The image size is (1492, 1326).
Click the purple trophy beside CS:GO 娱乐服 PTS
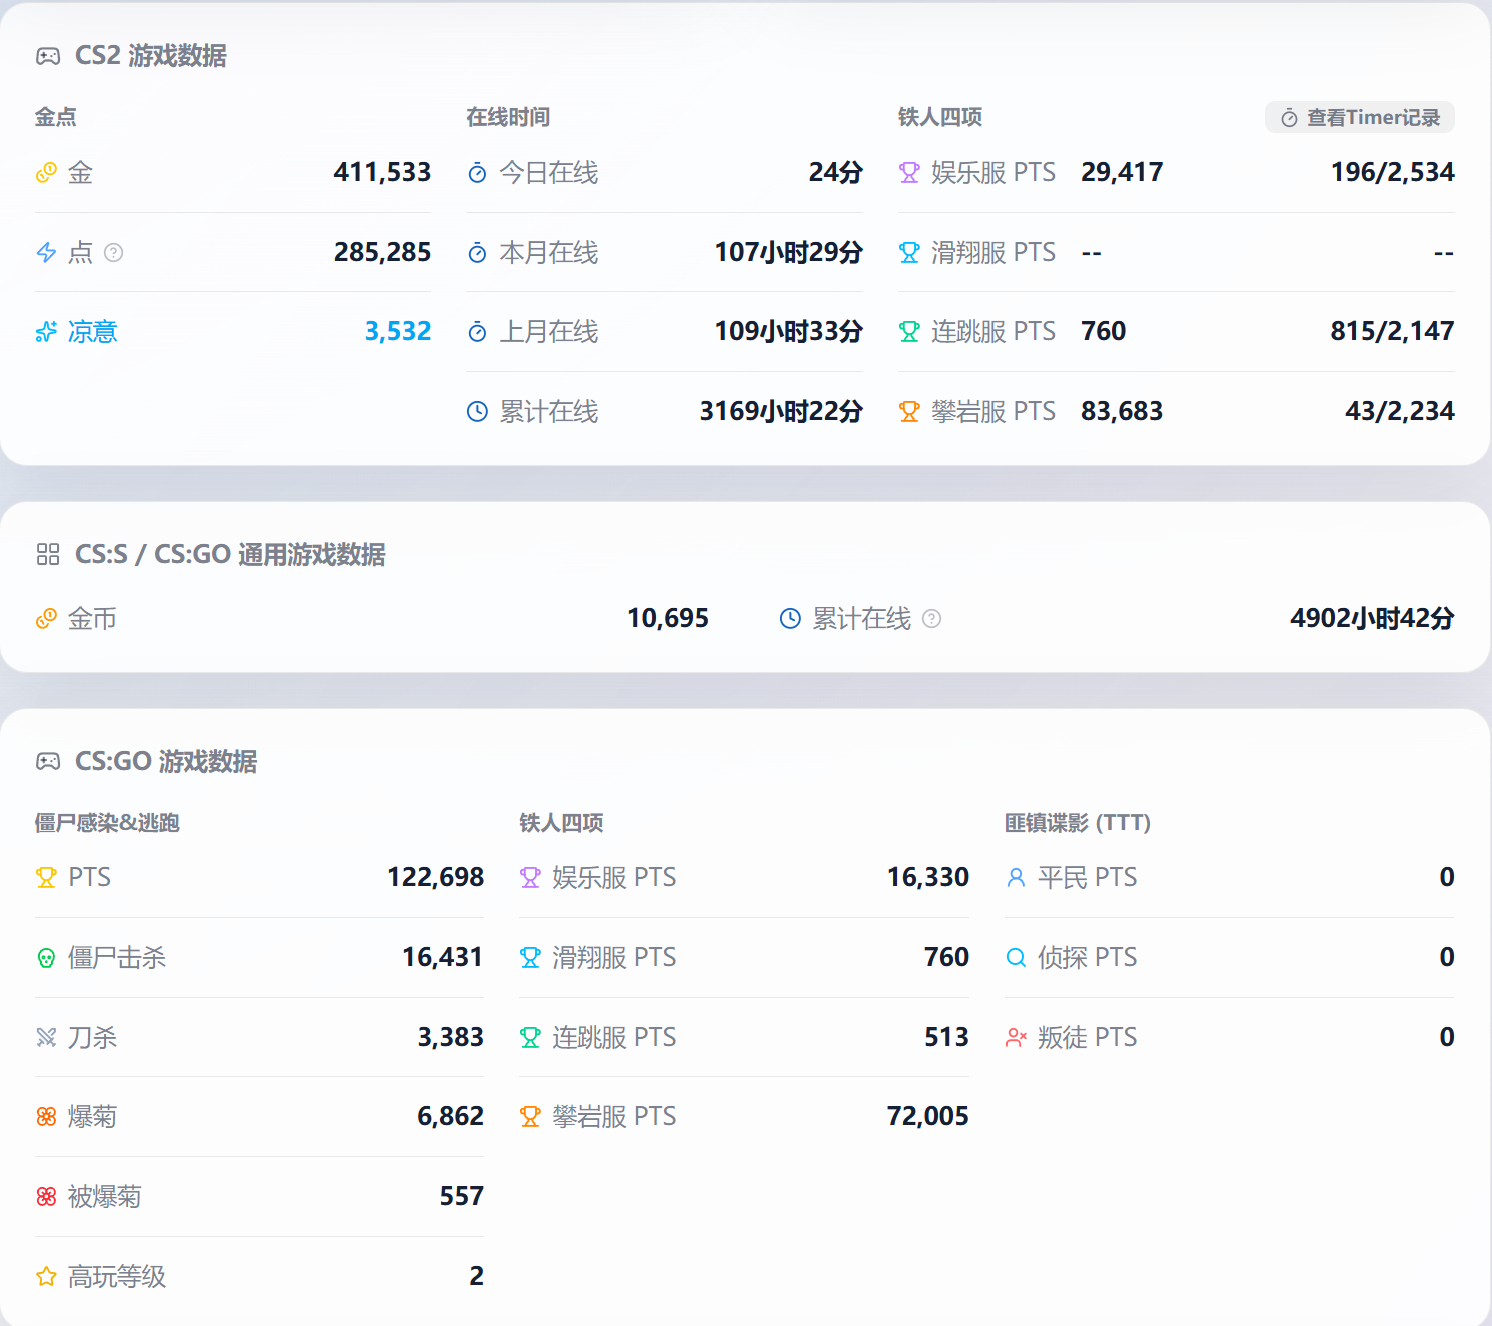[x=530, y=878]
